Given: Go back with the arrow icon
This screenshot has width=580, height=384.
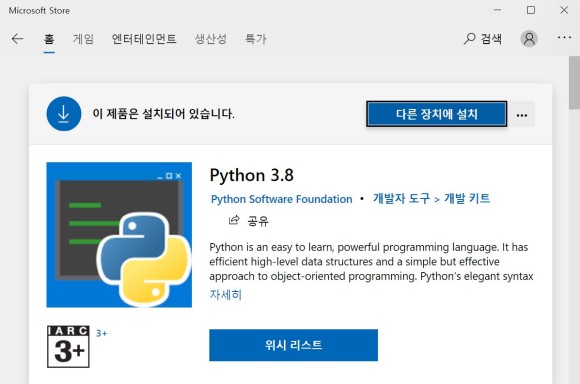Looking at the screenshot, I should coord(17,39).
